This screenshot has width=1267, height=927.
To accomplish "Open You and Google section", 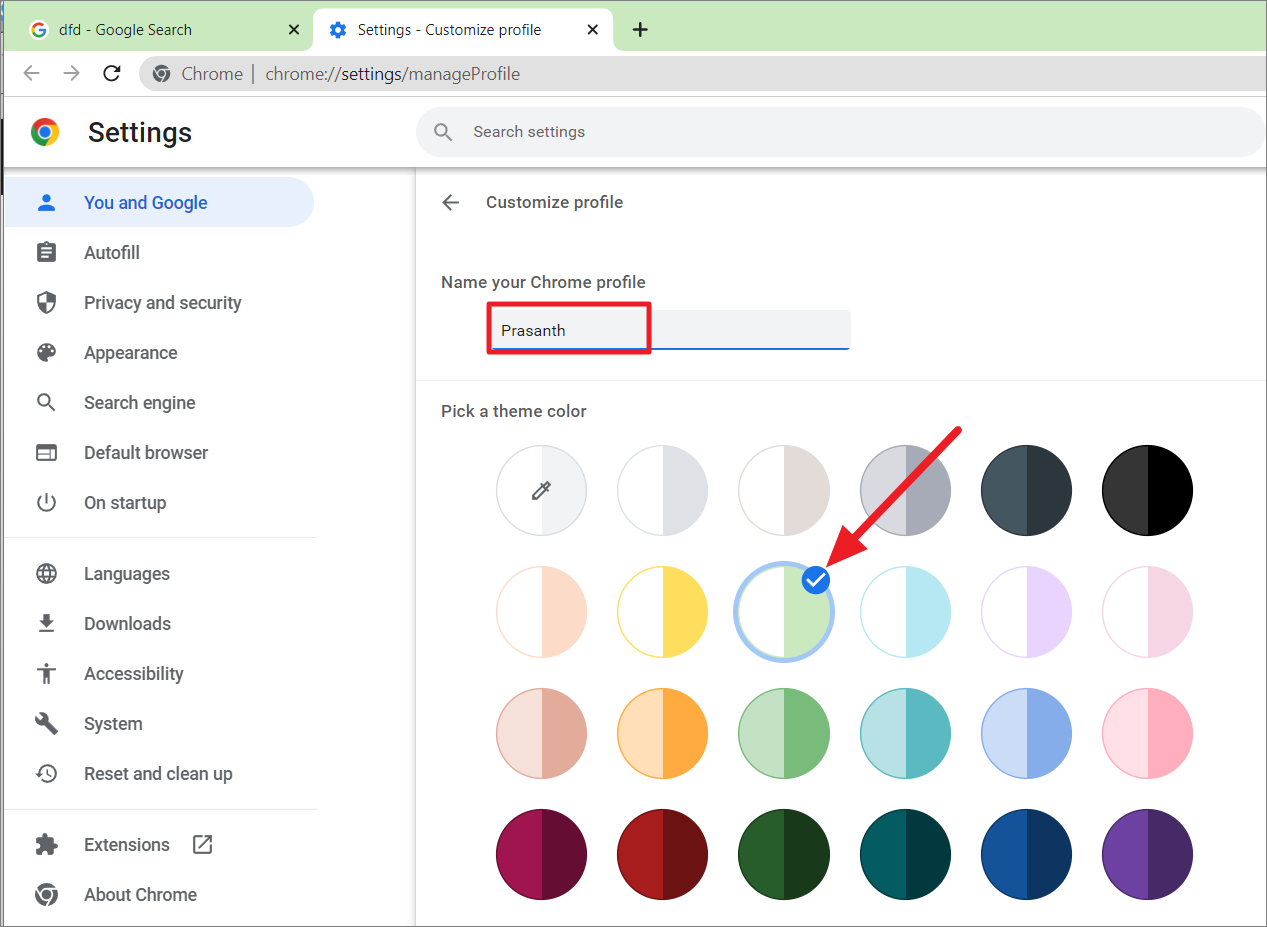I will click(x=159, y=202).
